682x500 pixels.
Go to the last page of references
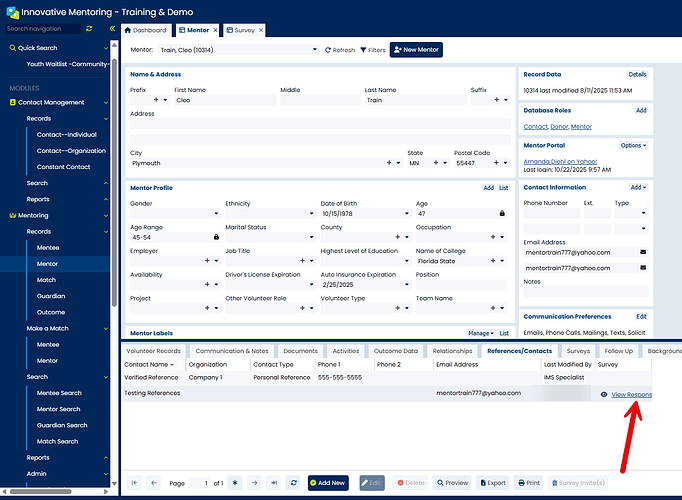coord(273,483)
